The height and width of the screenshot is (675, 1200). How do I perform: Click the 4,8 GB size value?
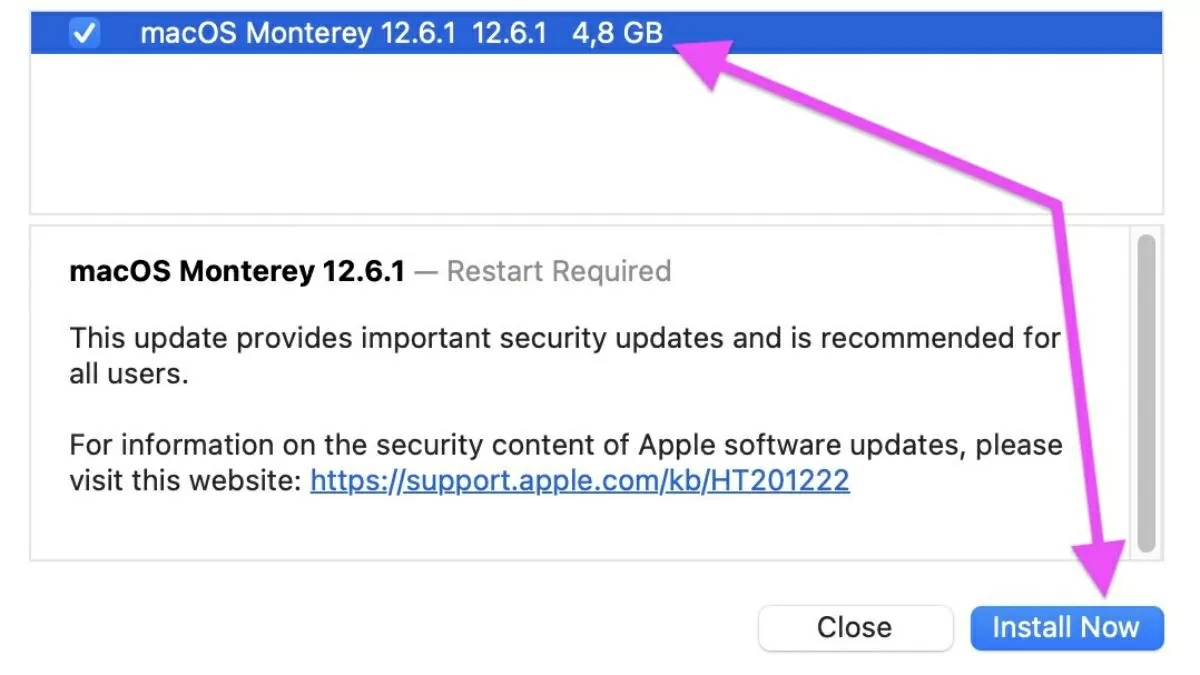(617, 33)
